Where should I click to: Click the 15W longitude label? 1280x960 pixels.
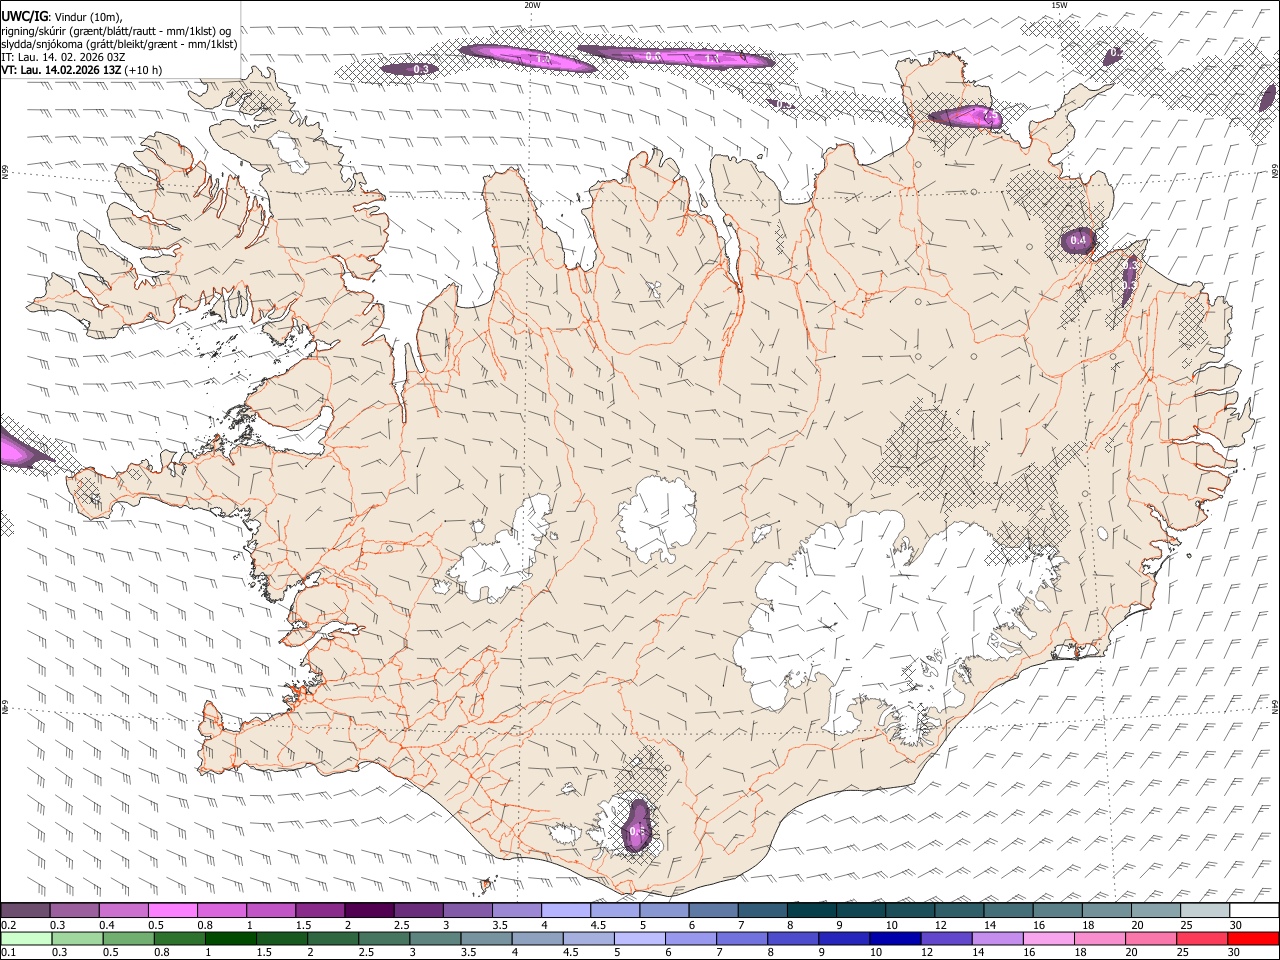[x=1058, y=5]
